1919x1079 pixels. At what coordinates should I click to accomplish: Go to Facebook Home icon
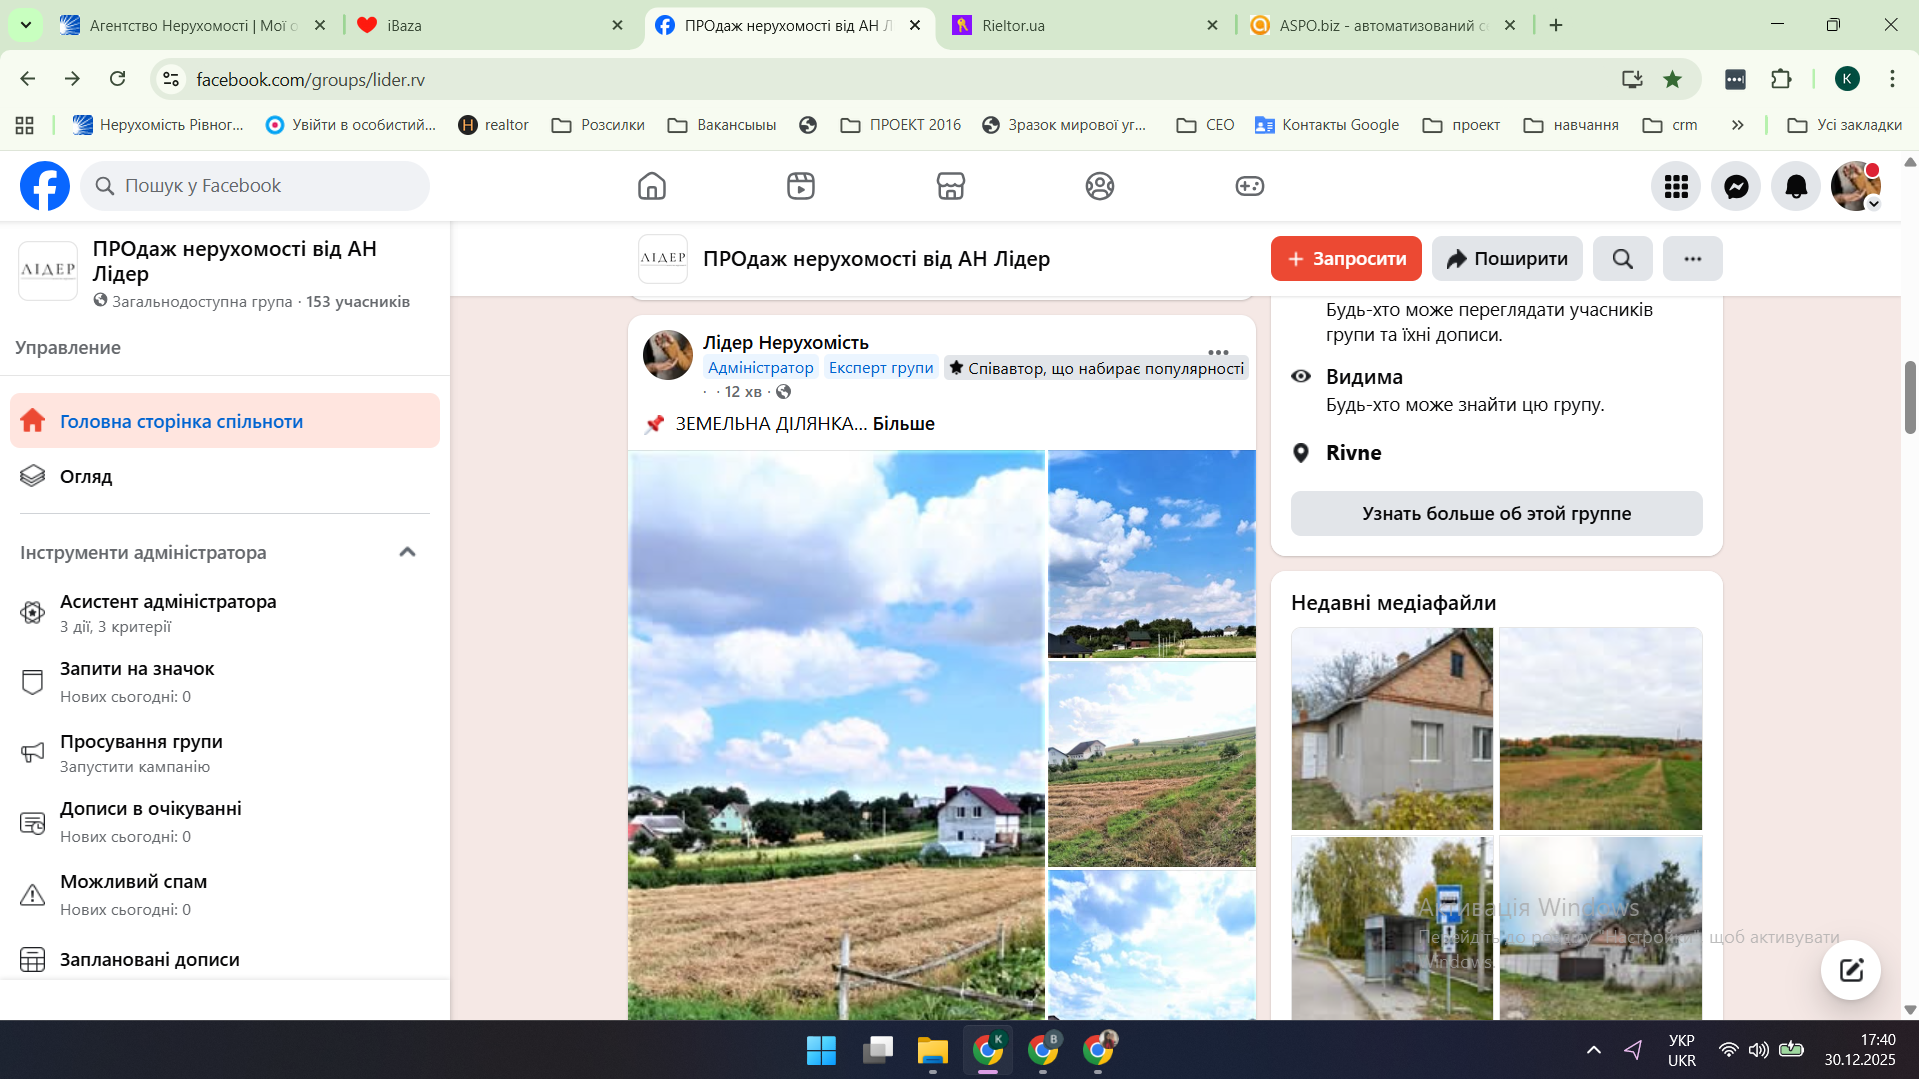[x=651, y=186]
